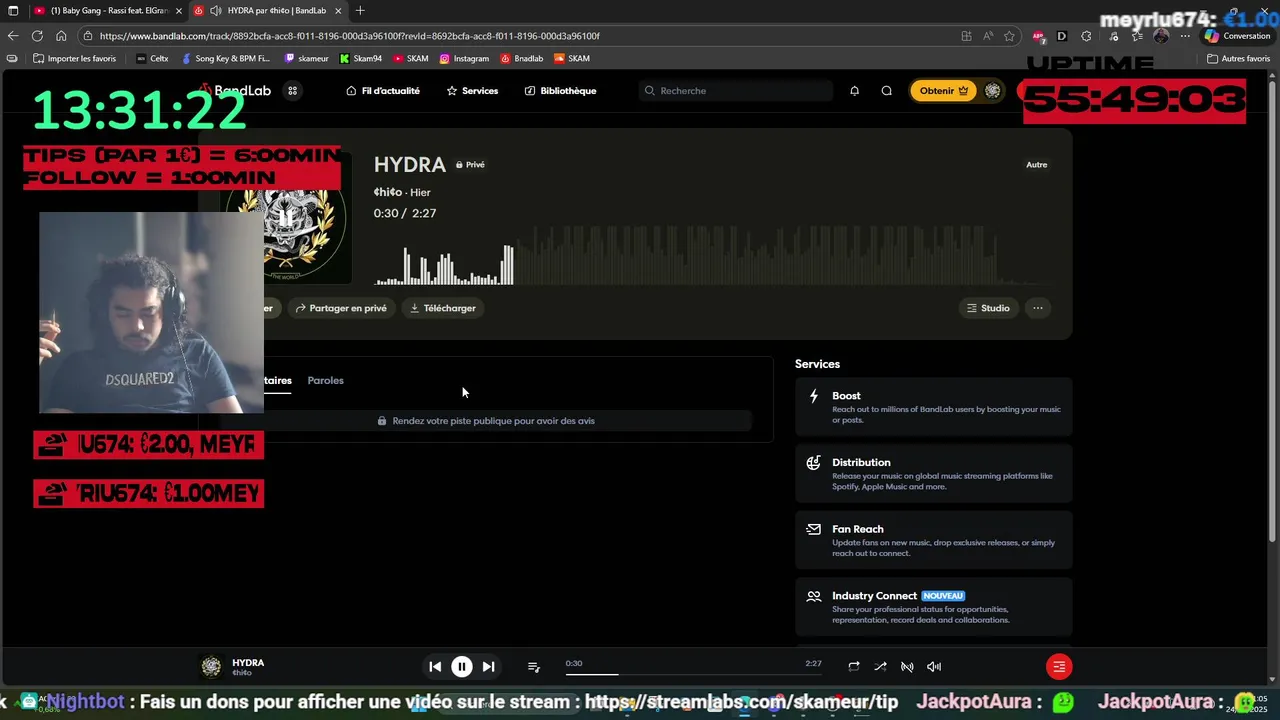Toggle shuffle in the bottom player
The image size is (1280, 720).
pos(880,667)
